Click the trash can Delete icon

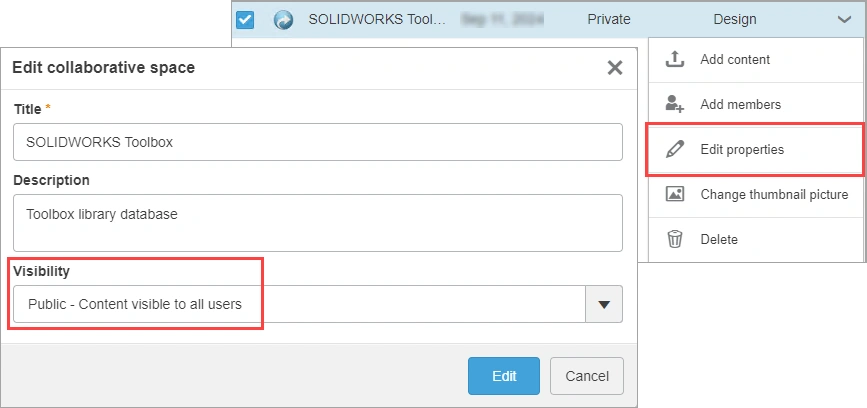pos(675,239)
